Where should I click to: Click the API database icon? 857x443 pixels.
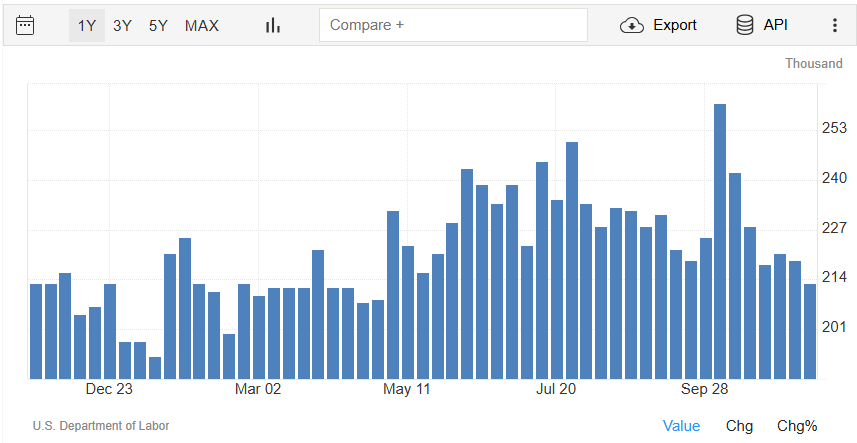tap(744, 25)
